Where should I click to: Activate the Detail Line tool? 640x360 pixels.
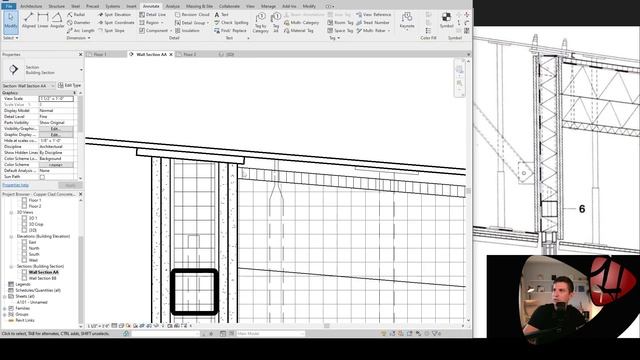click(x=153, y=15)
